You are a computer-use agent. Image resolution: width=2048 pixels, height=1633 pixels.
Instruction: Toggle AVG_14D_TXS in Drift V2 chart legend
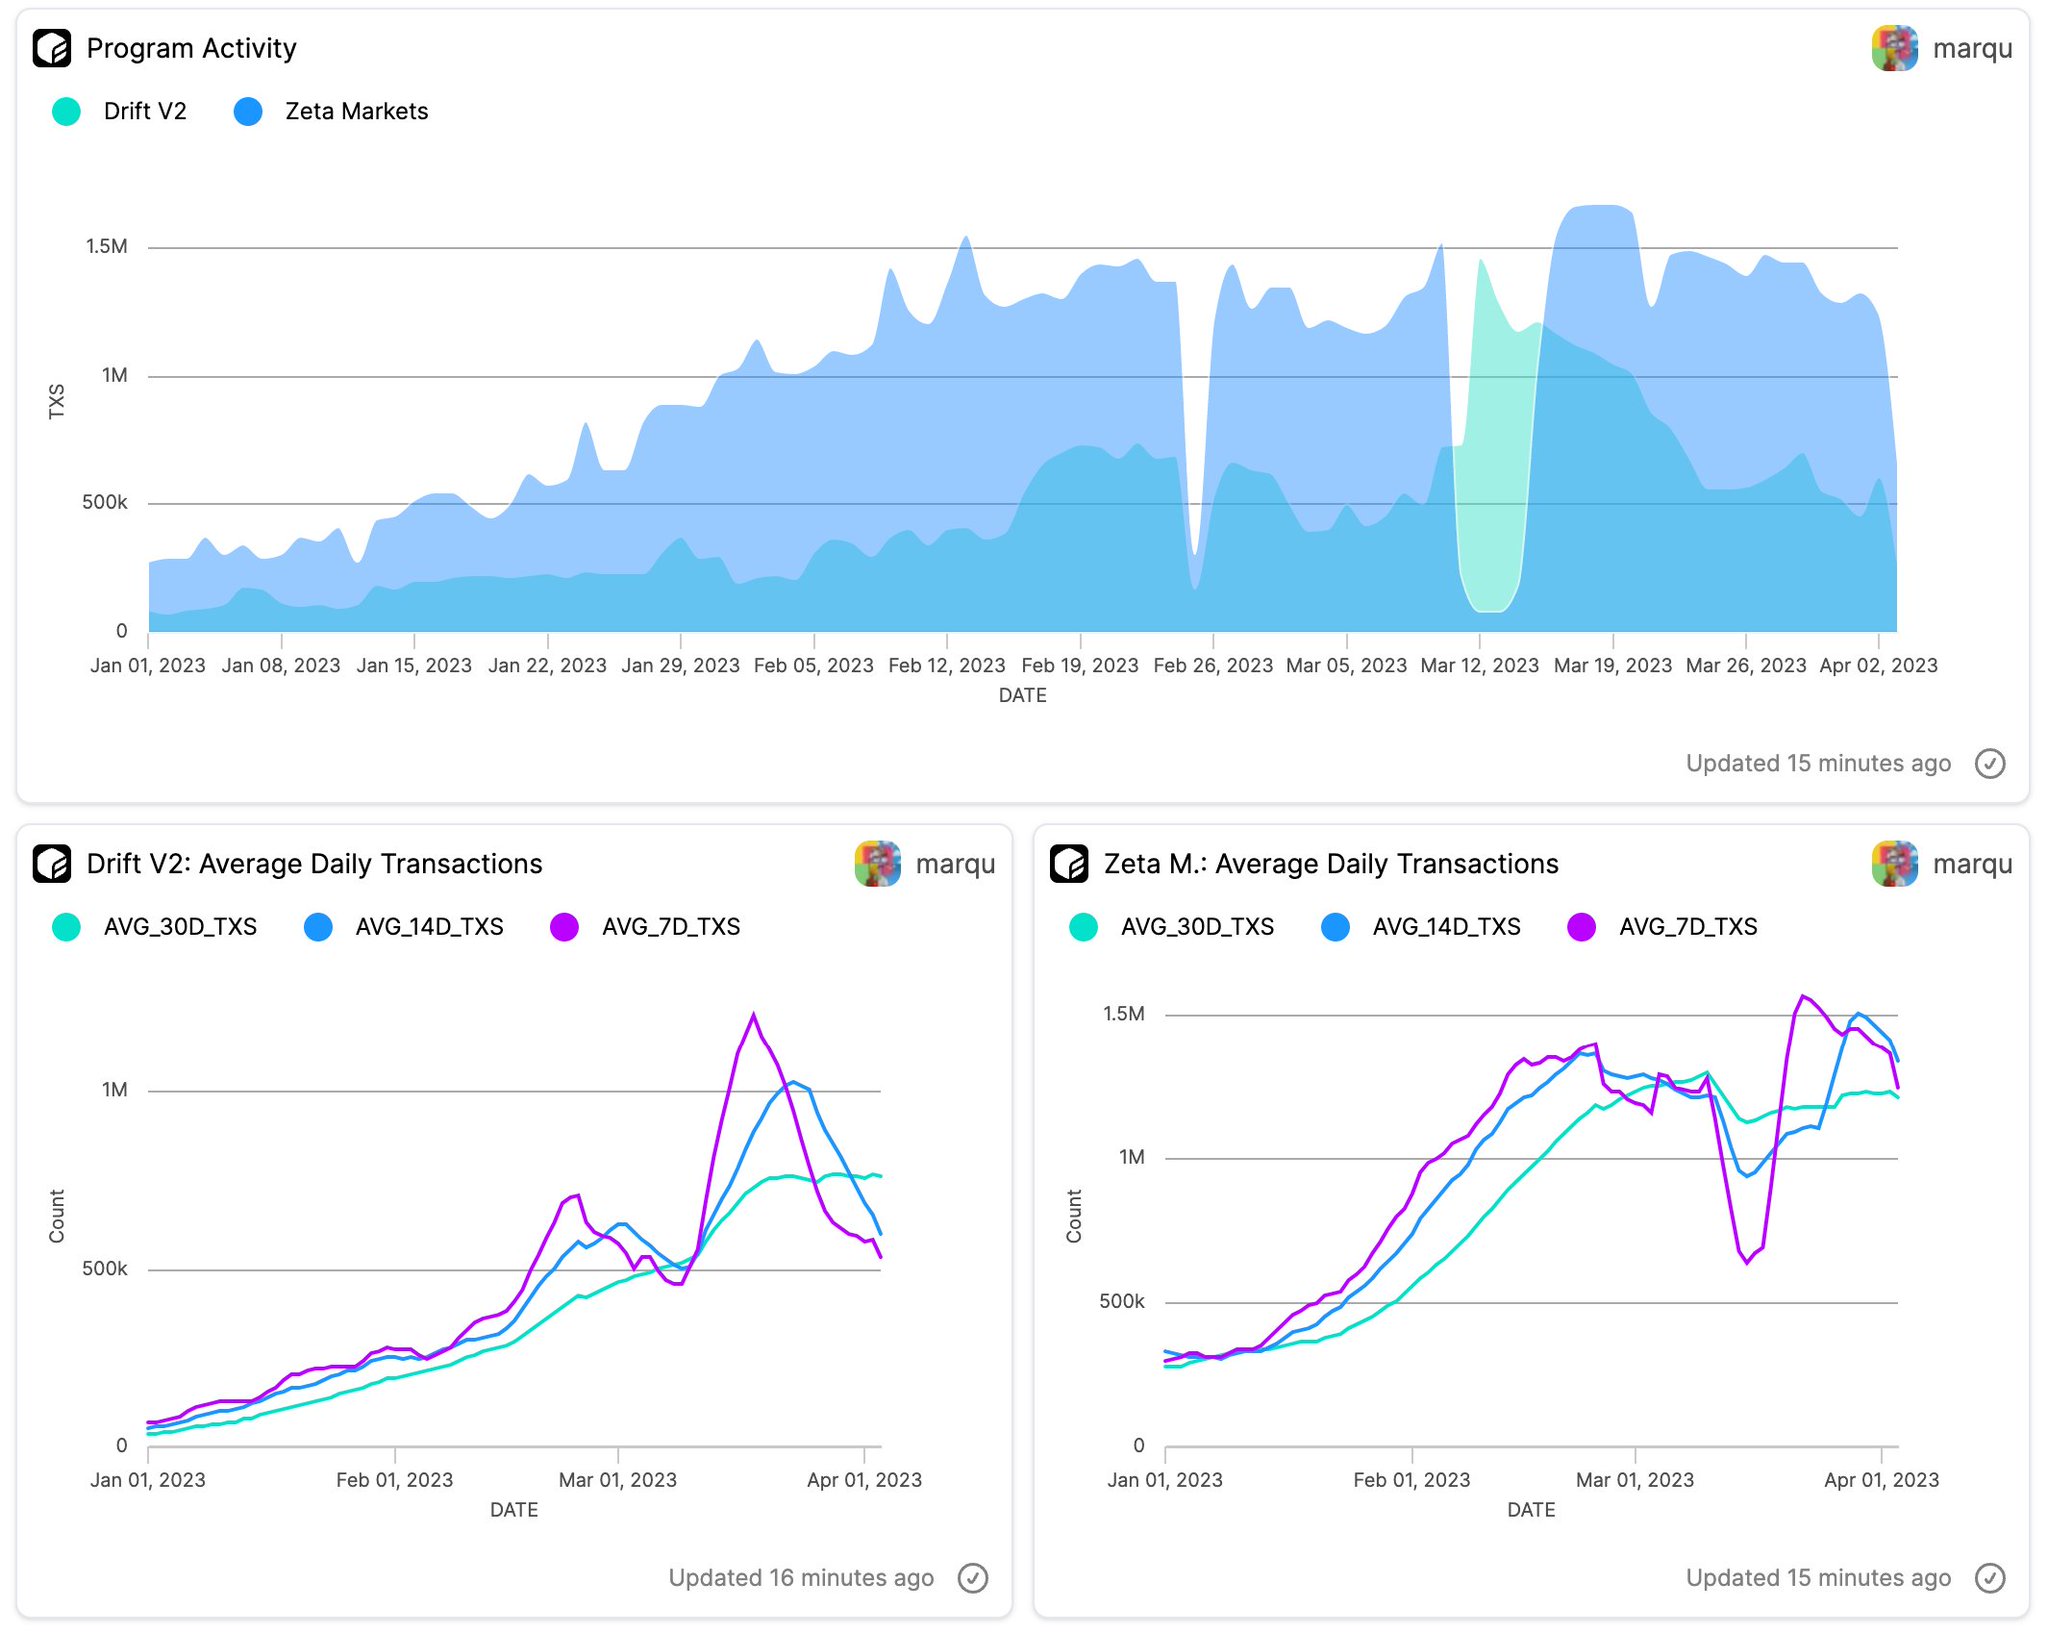(404, 927)
